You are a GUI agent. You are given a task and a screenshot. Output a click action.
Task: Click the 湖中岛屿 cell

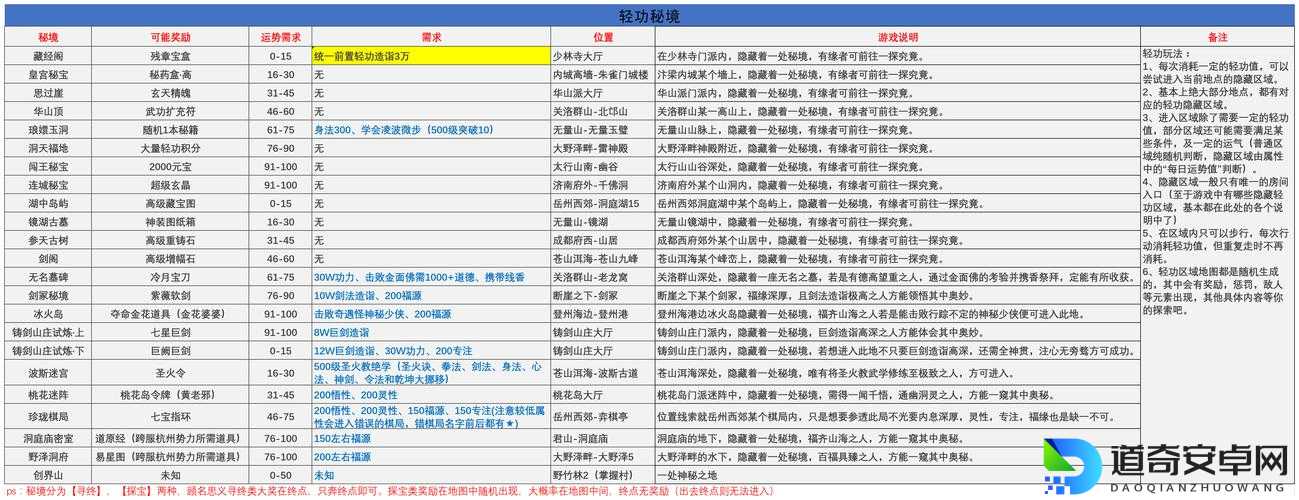click(48, 203)
